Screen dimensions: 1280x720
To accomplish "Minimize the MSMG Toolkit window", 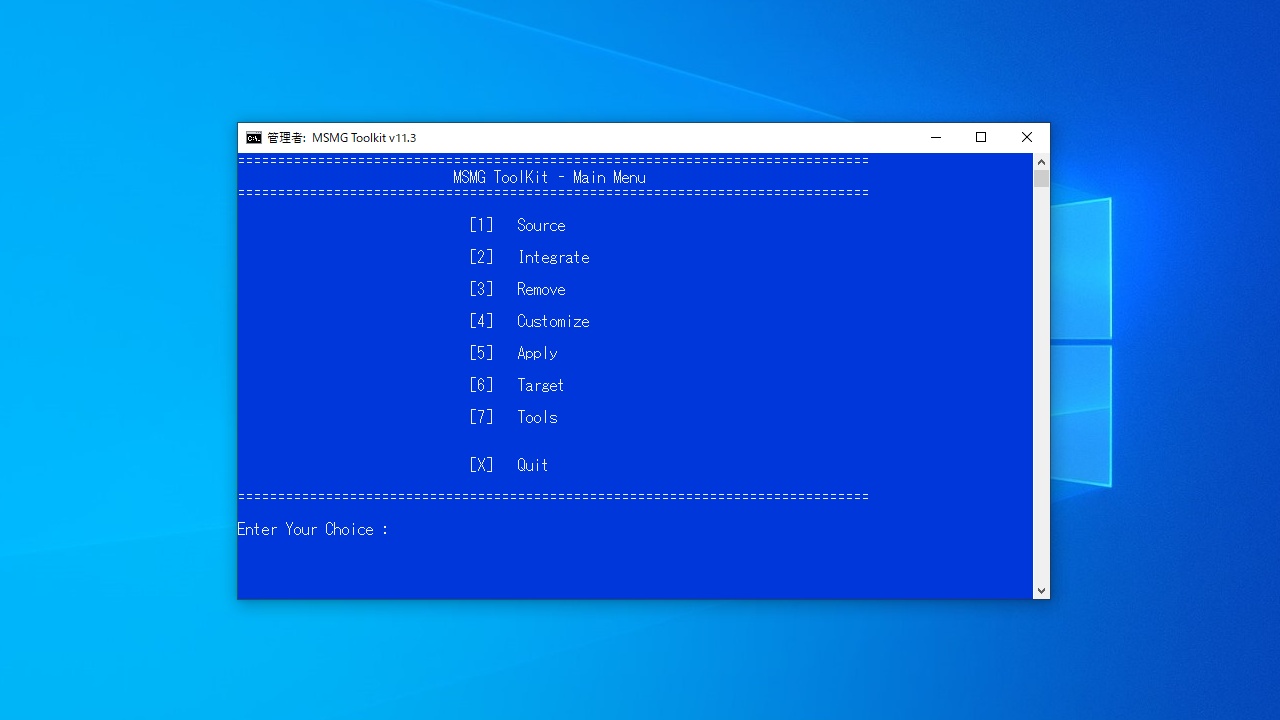I will point(936,138).
